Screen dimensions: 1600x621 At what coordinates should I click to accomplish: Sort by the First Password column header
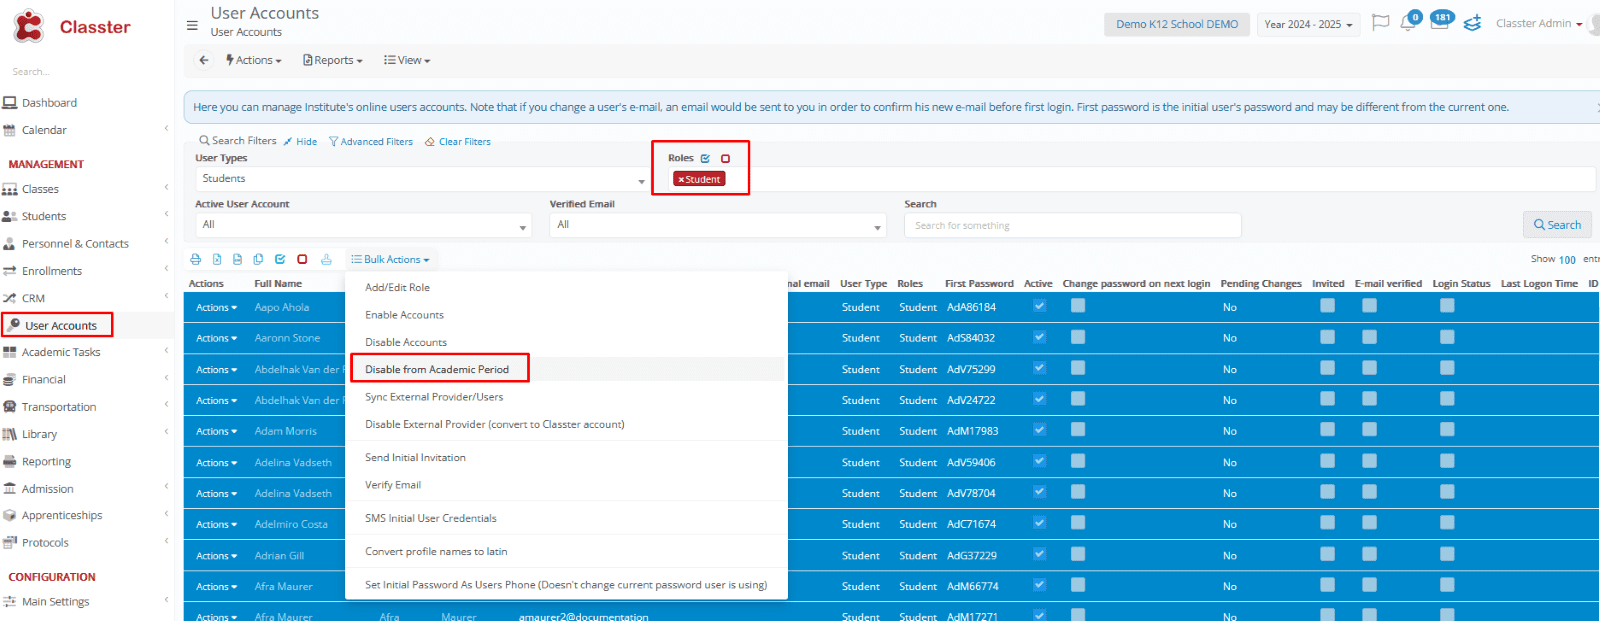coord(979,284)
